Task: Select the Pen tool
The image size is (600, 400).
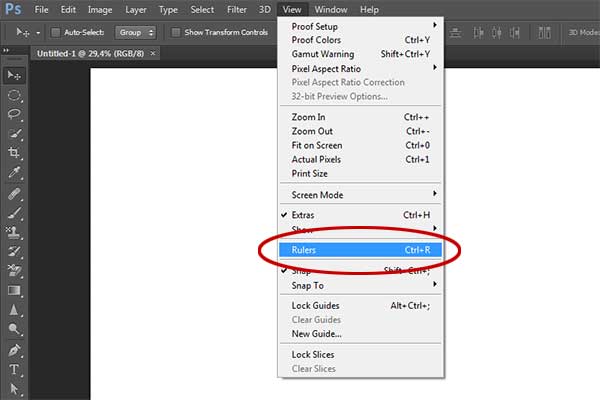Action: click(x=14, y=350)
